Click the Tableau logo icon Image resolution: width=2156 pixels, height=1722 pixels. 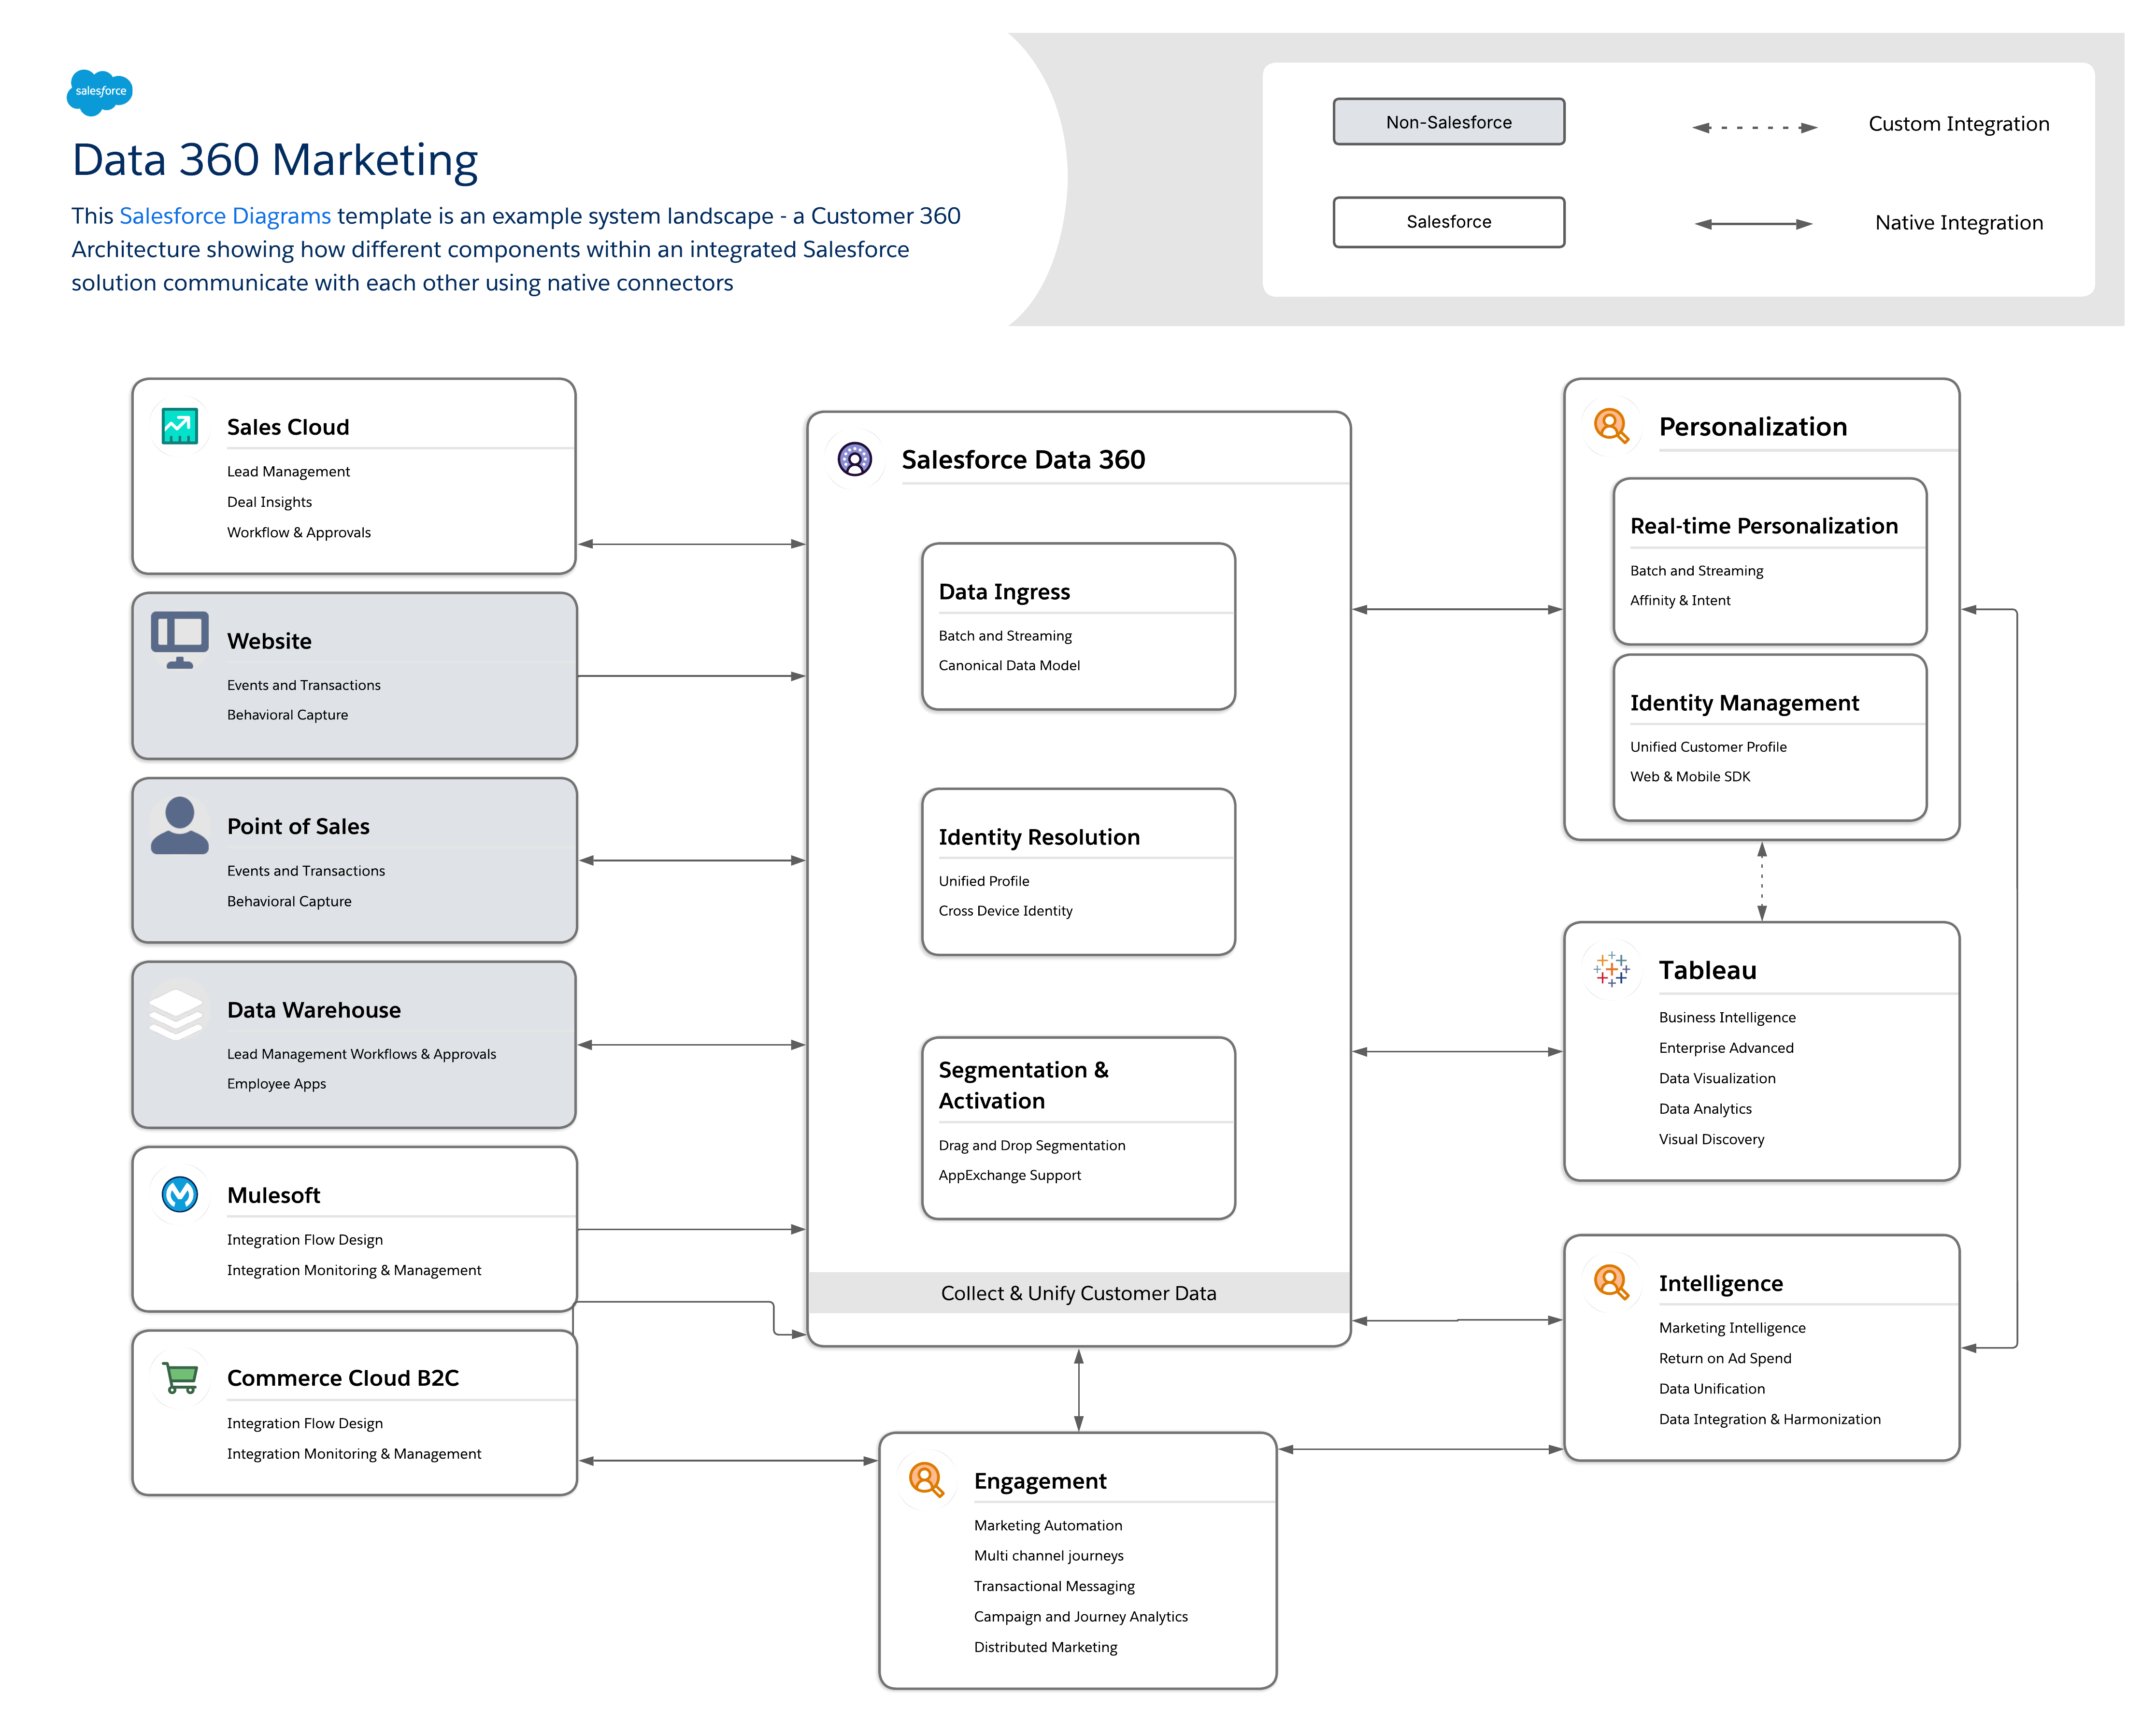(x=1611, y=969)
